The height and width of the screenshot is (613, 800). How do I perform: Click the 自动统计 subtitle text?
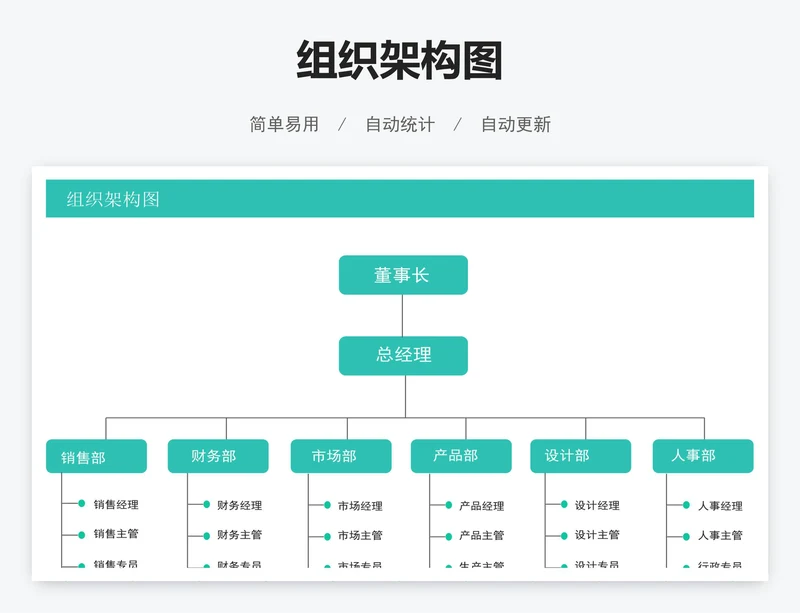[400, 125]
